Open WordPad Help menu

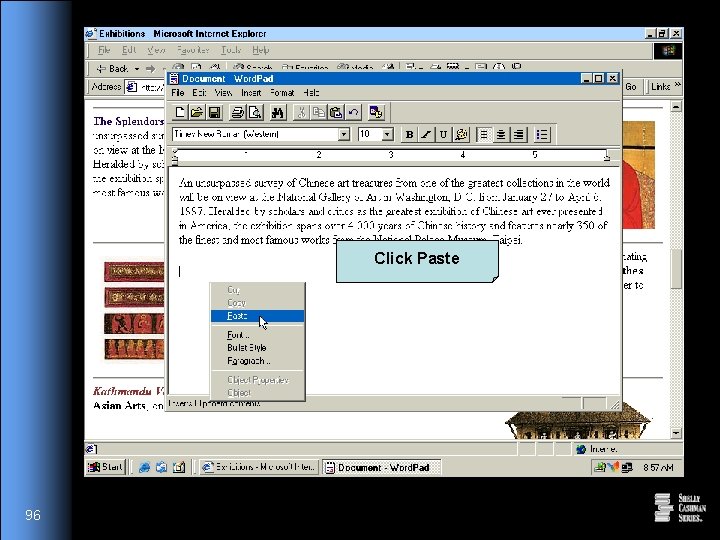coord(311,93)
